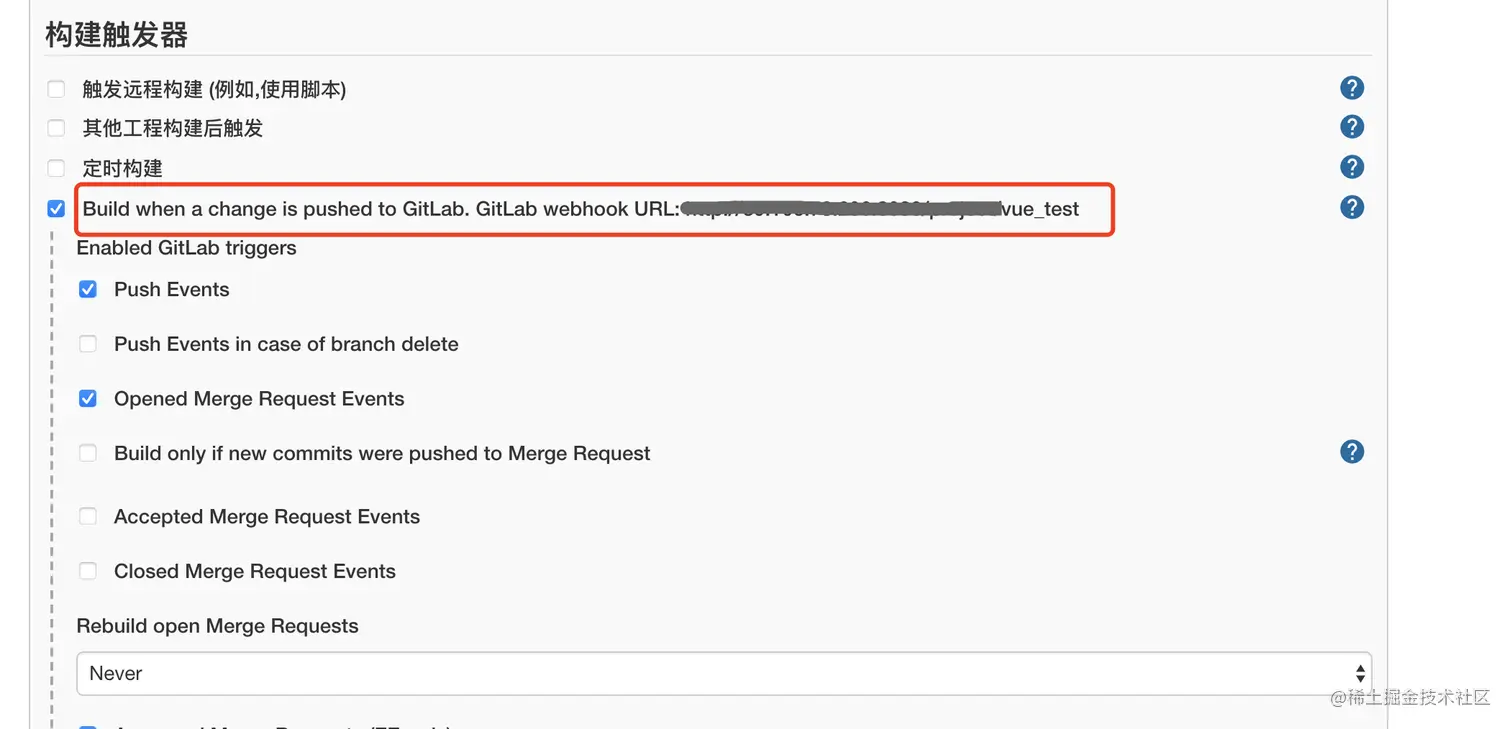This screenshot has width=1512, height=729.
Task: Enable Push Events in case of branch delete
Action: (x=88, y=345)
